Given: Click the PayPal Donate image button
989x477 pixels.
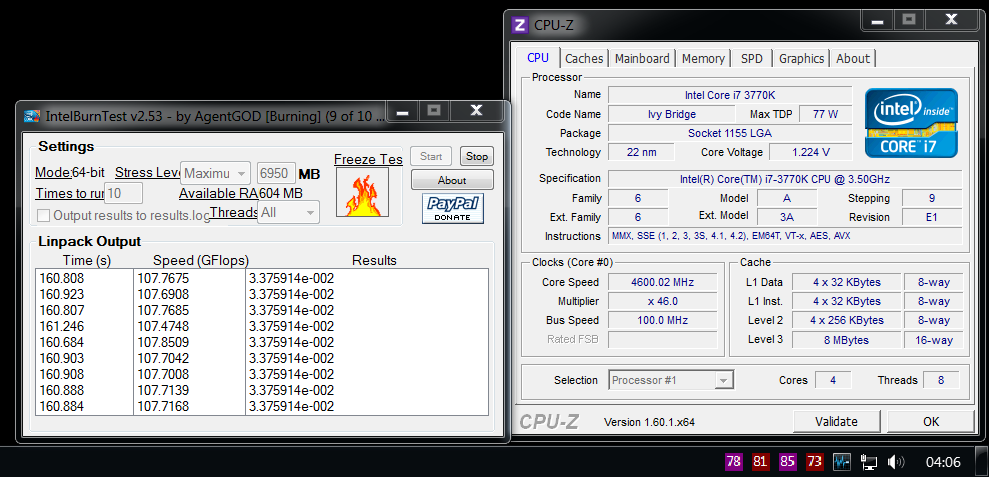Looking at the screenshot, I should (x=452, y=209).
